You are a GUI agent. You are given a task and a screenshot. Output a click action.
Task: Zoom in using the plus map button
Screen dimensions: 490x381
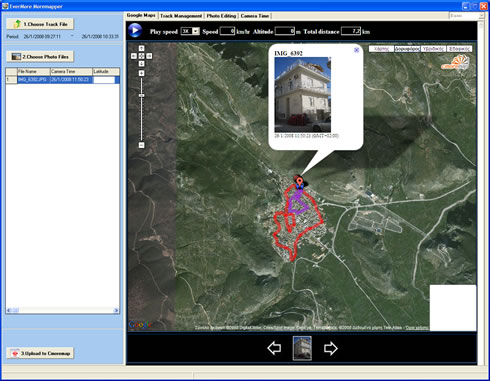coord(141,73)
